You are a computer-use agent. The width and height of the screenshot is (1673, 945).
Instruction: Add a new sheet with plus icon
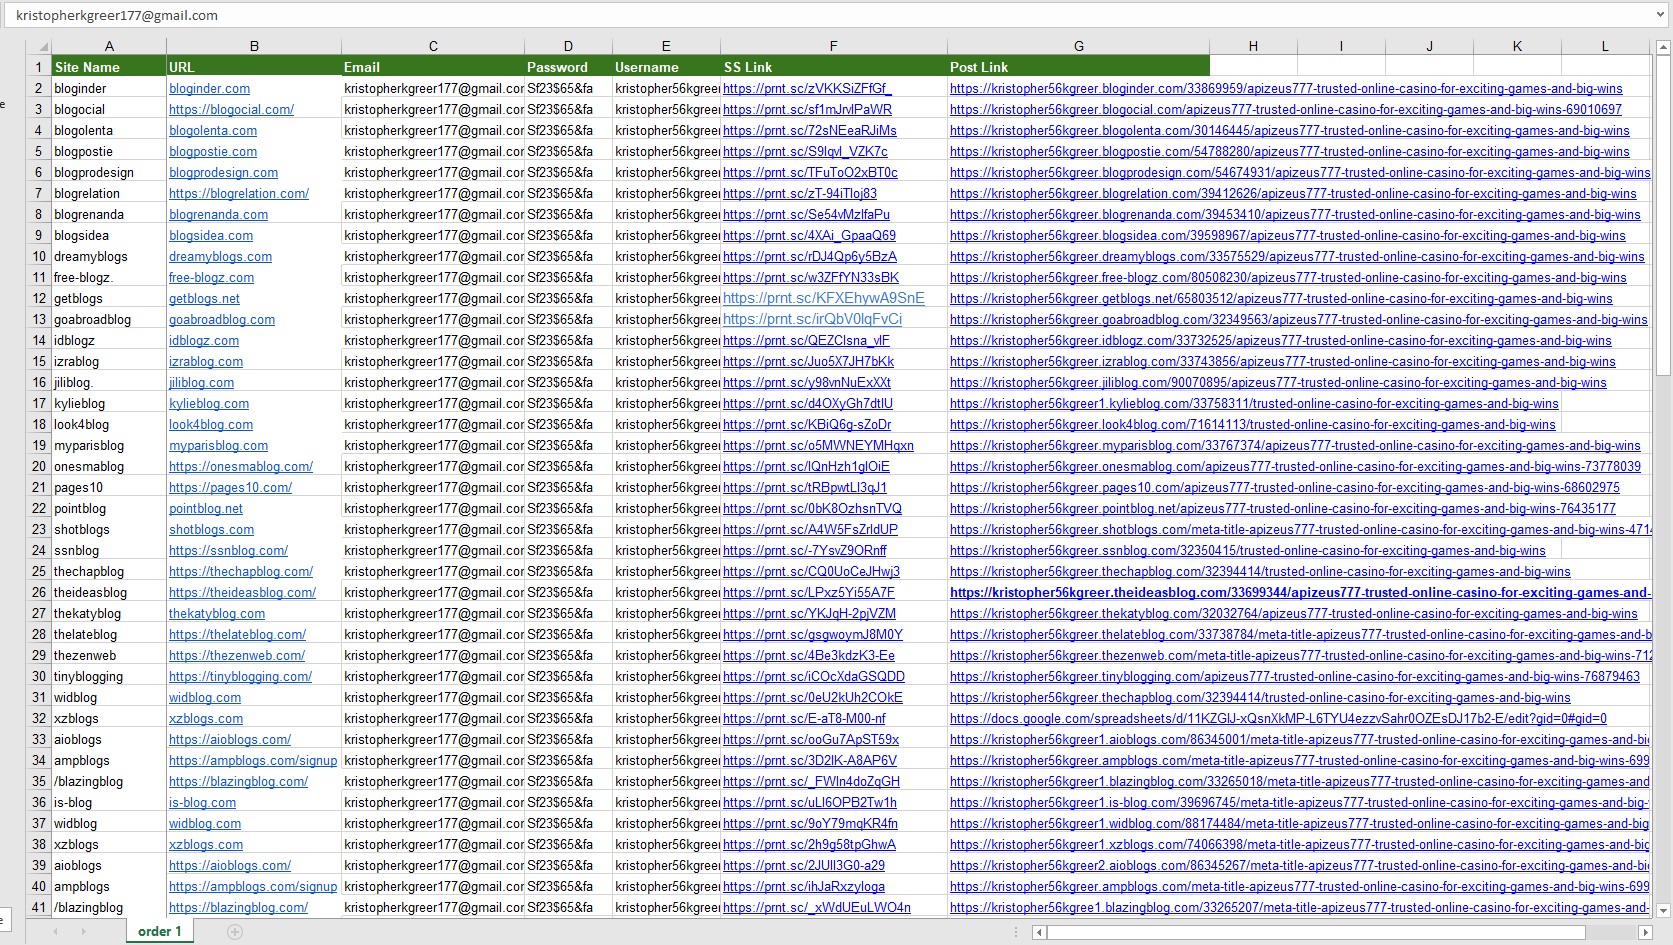(235, 932)
